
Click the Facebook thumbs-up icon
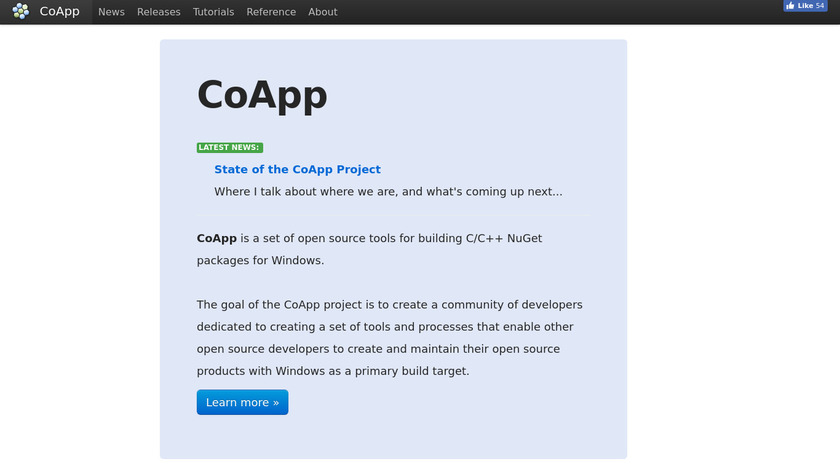790,6
